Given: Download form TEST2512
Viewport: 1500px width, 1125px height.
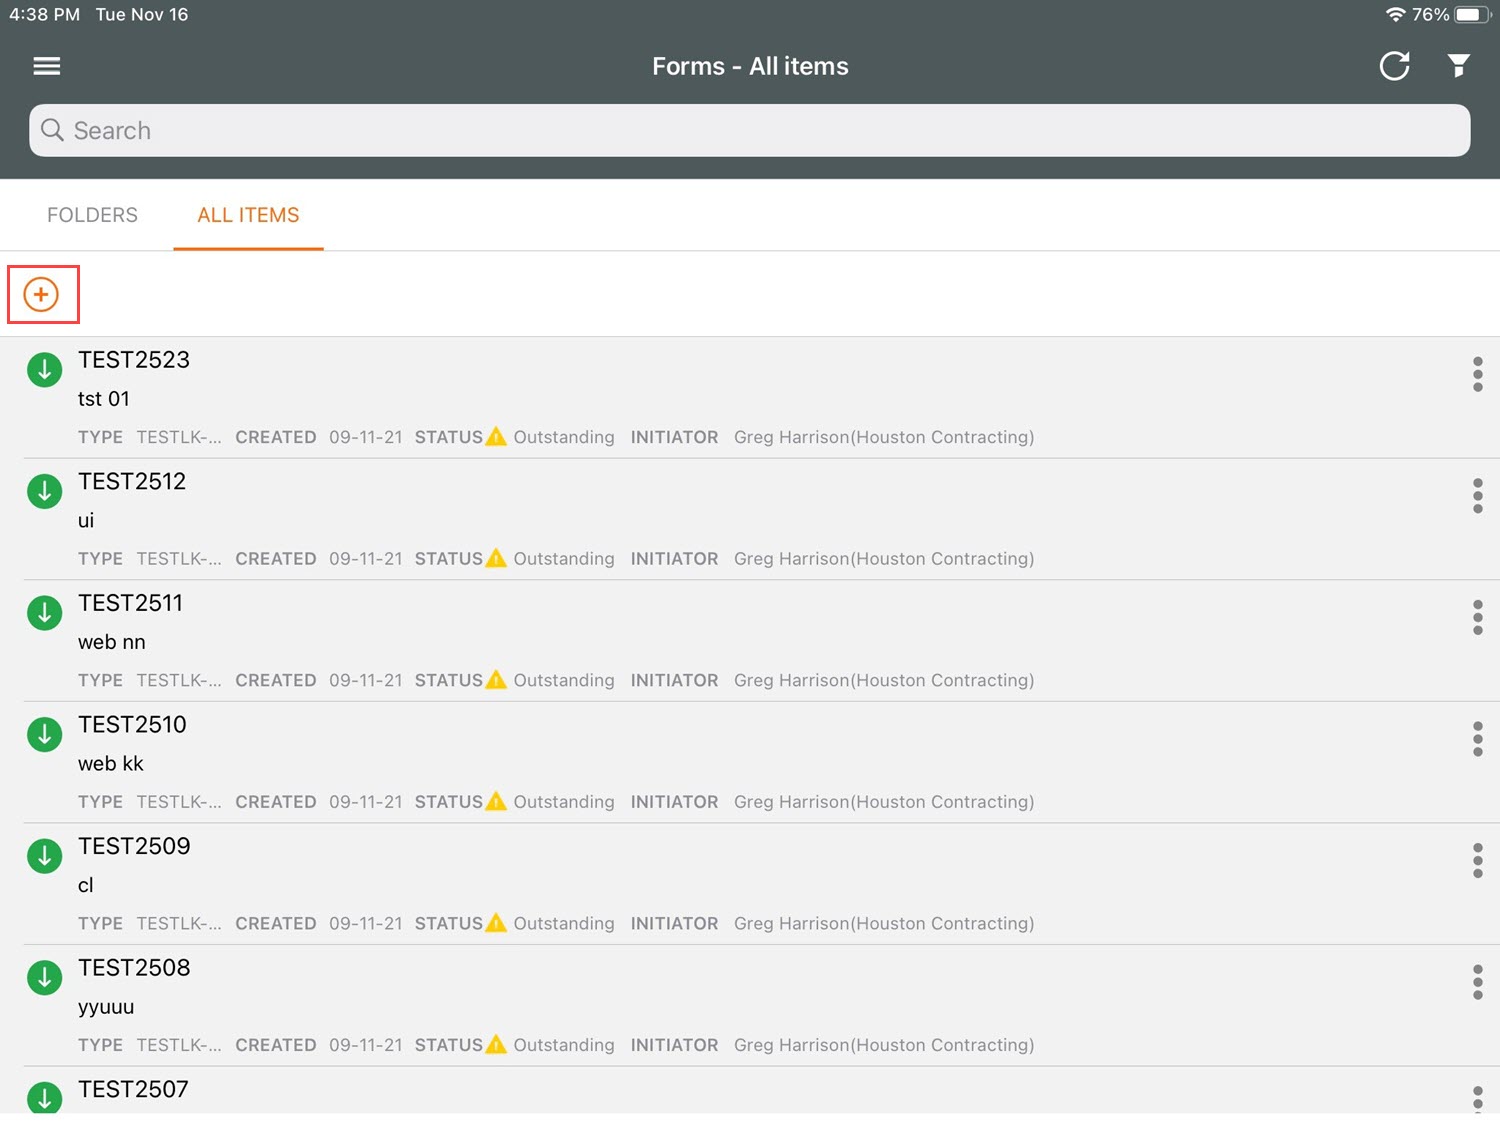Looking at the screenshot, I should point(44,492).
